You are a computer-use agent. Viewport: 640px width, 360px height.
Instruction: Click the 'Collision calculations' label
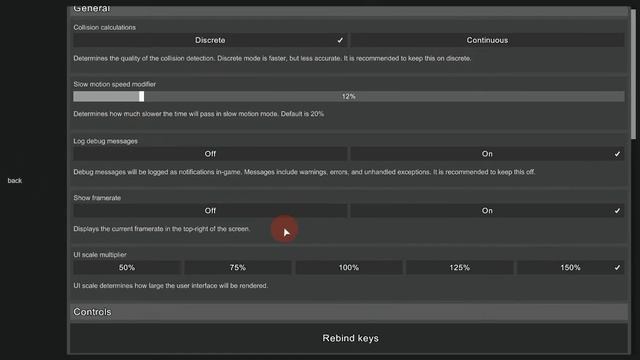click(104, 27)
